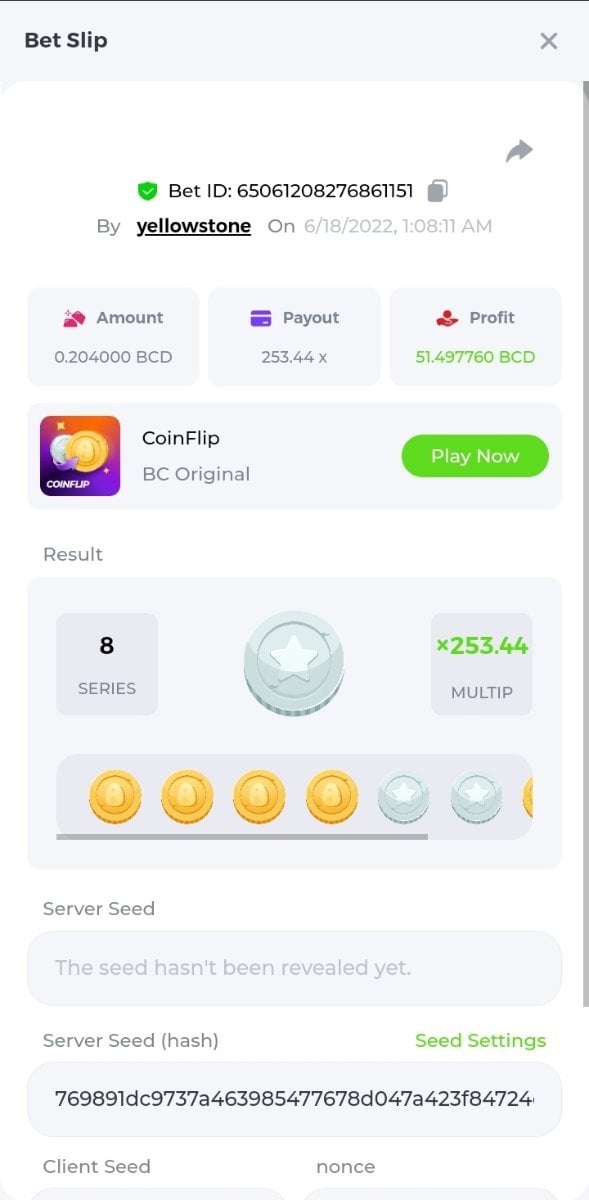Open Seed Settings link
589x1200 pixels.
[x=480, y=1041]
